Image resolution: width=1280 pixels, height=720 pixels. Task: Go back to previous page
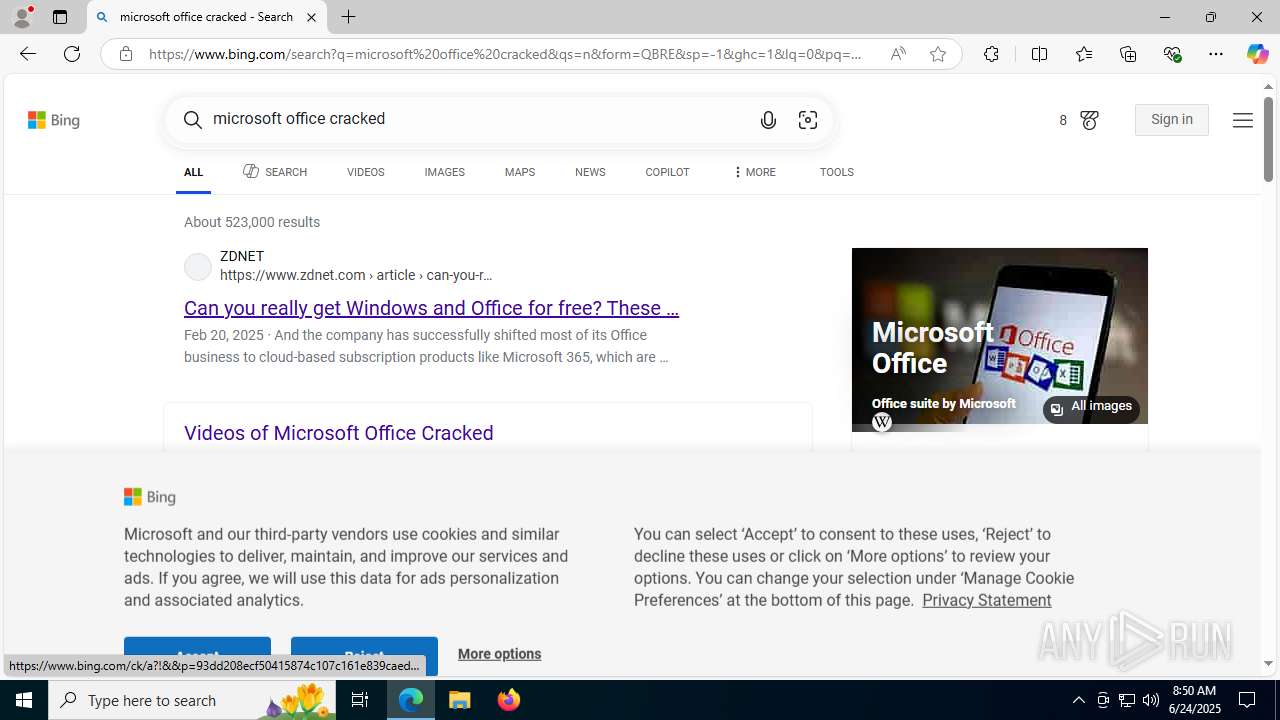tap(27, 54)
